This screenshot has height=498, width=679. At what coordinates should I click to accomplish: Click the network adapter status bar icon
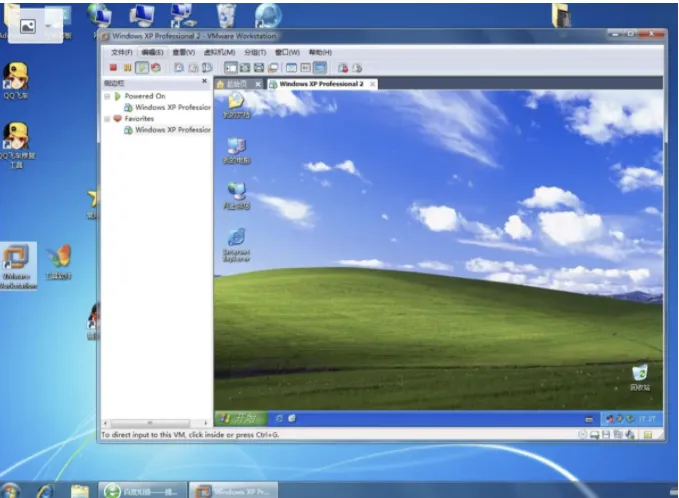(618, 434)
